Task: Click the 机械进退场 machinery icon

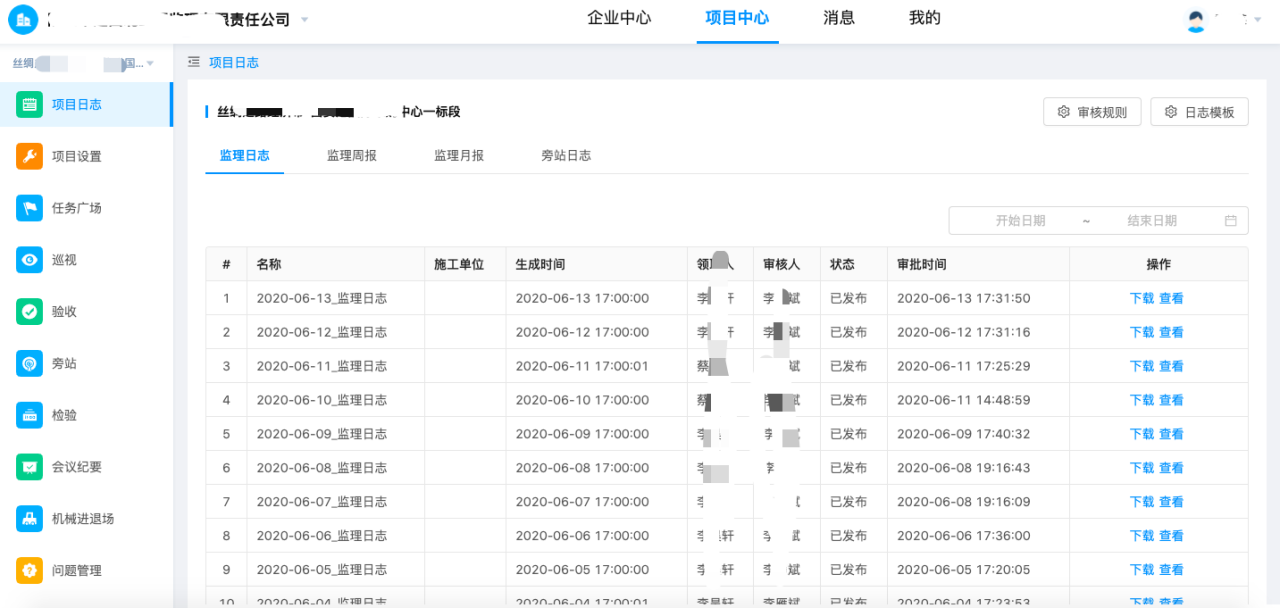Action: pyautogui.click(x=29, y=518)
